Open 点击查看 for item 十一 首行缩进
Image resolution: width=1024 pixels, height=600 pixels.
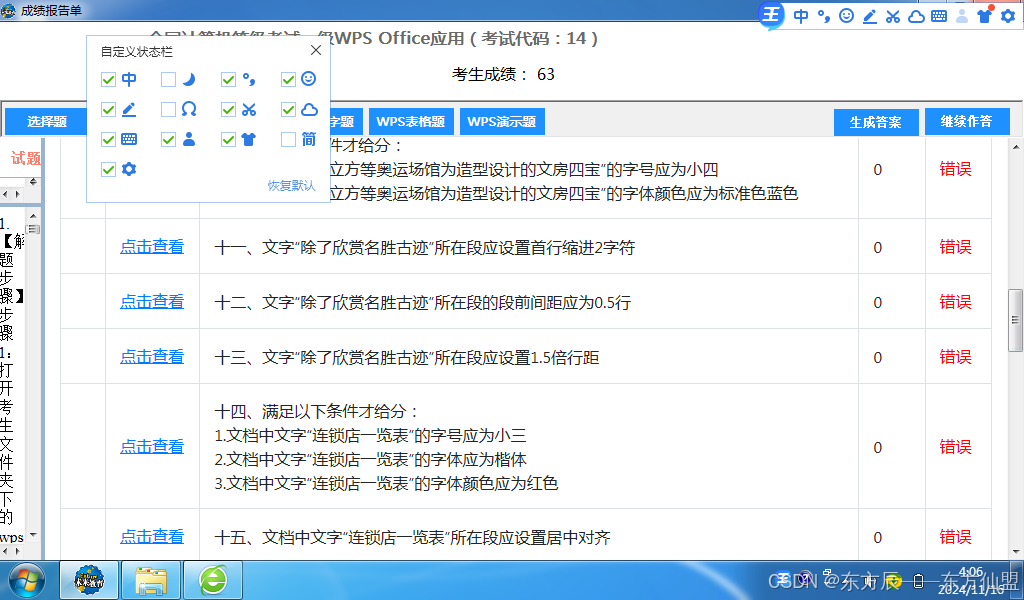pyautogui.click(x=152, y=247)
